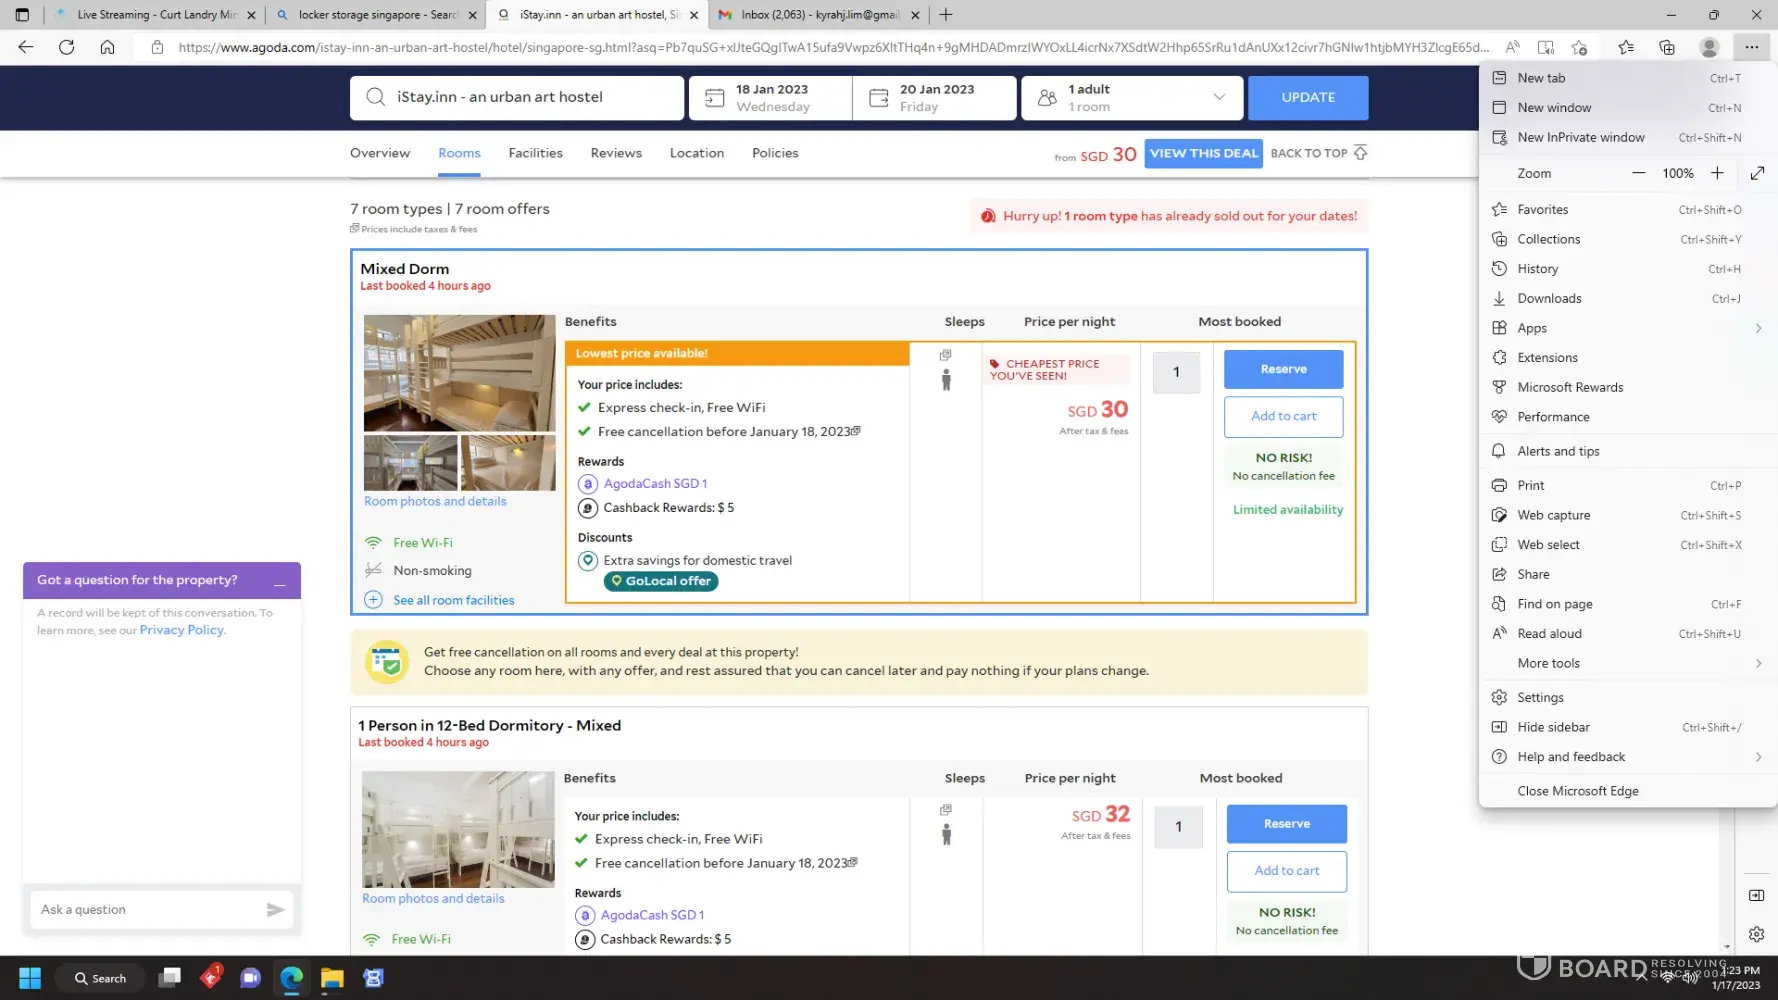
Task: Open the Mixed Dorm room quantity selector
Action: pos(1176,372)
